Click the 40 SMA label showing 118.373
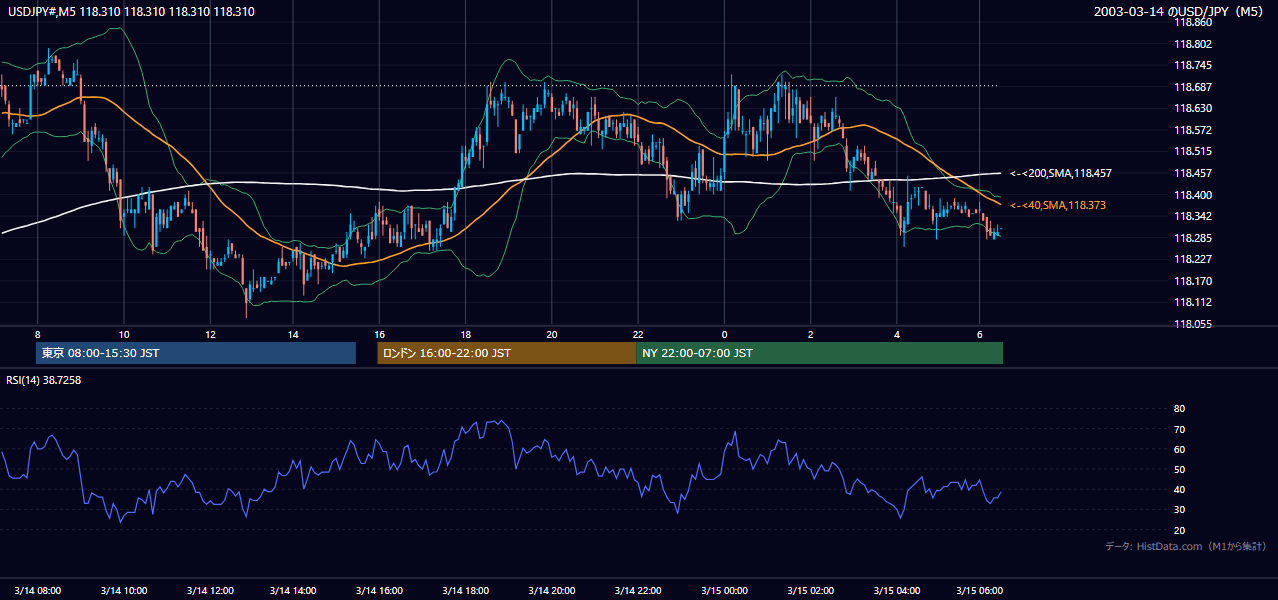Image resolution: width=1278 pixels, height=600 pixels. 1058,205
